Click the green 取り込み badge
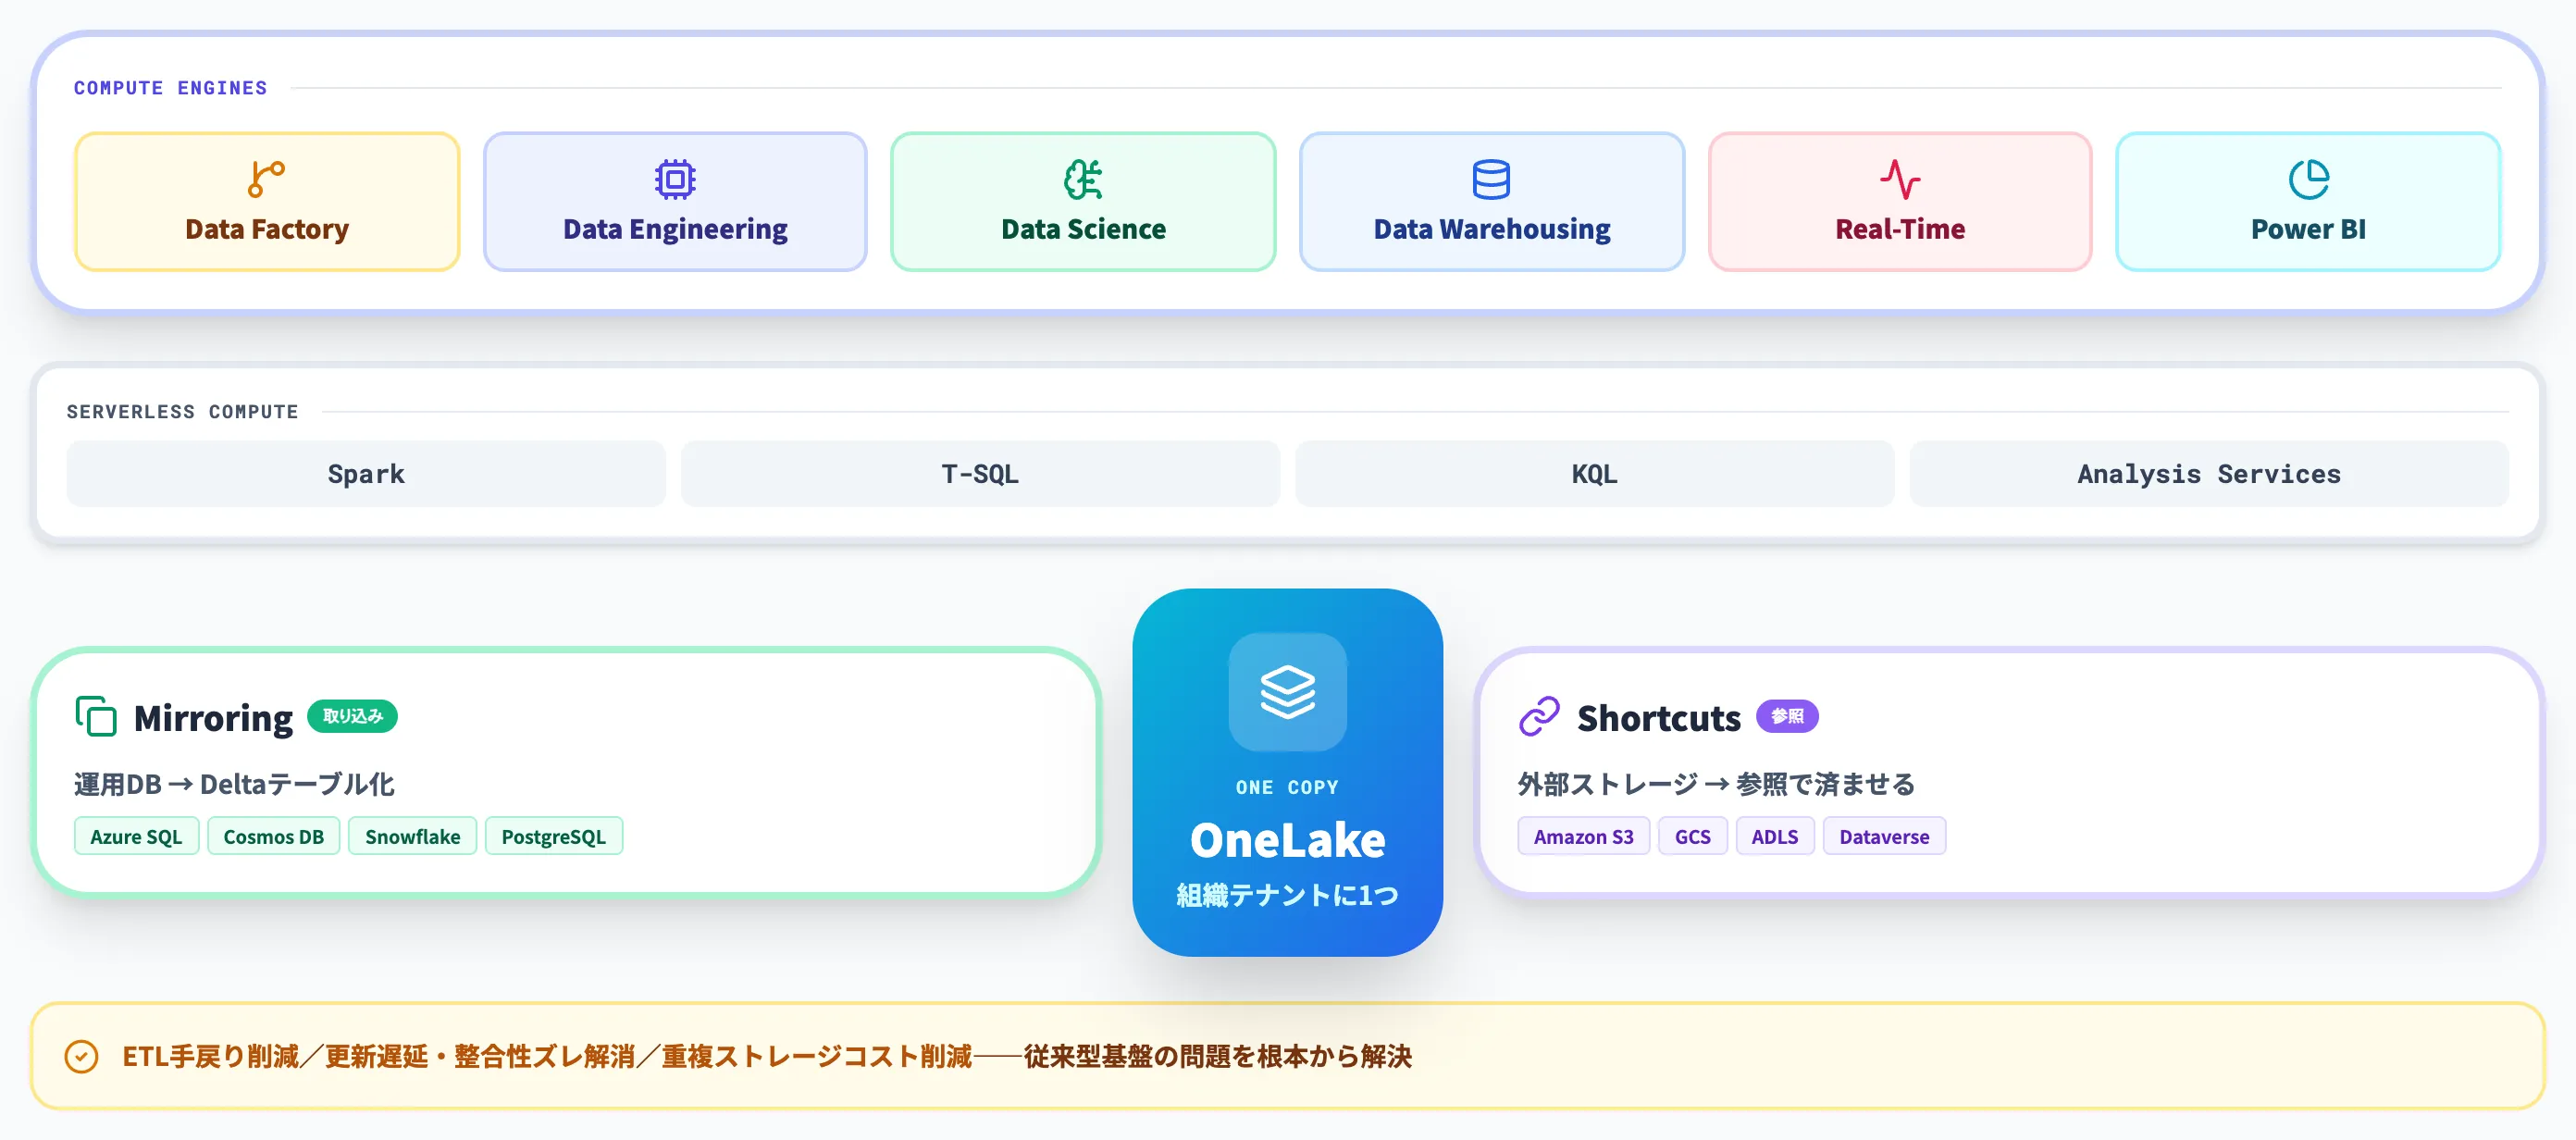 [352, 716]
